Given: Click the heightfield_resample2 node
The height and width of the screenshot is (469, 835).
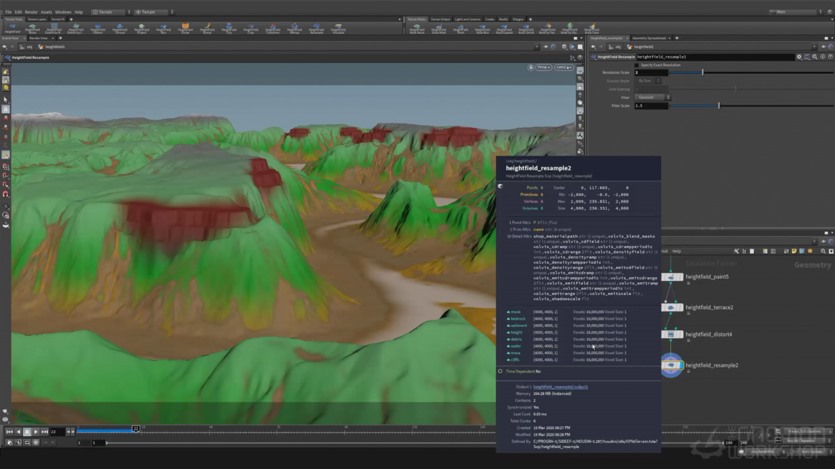Looking at the screenshot, I should (672, 365).
